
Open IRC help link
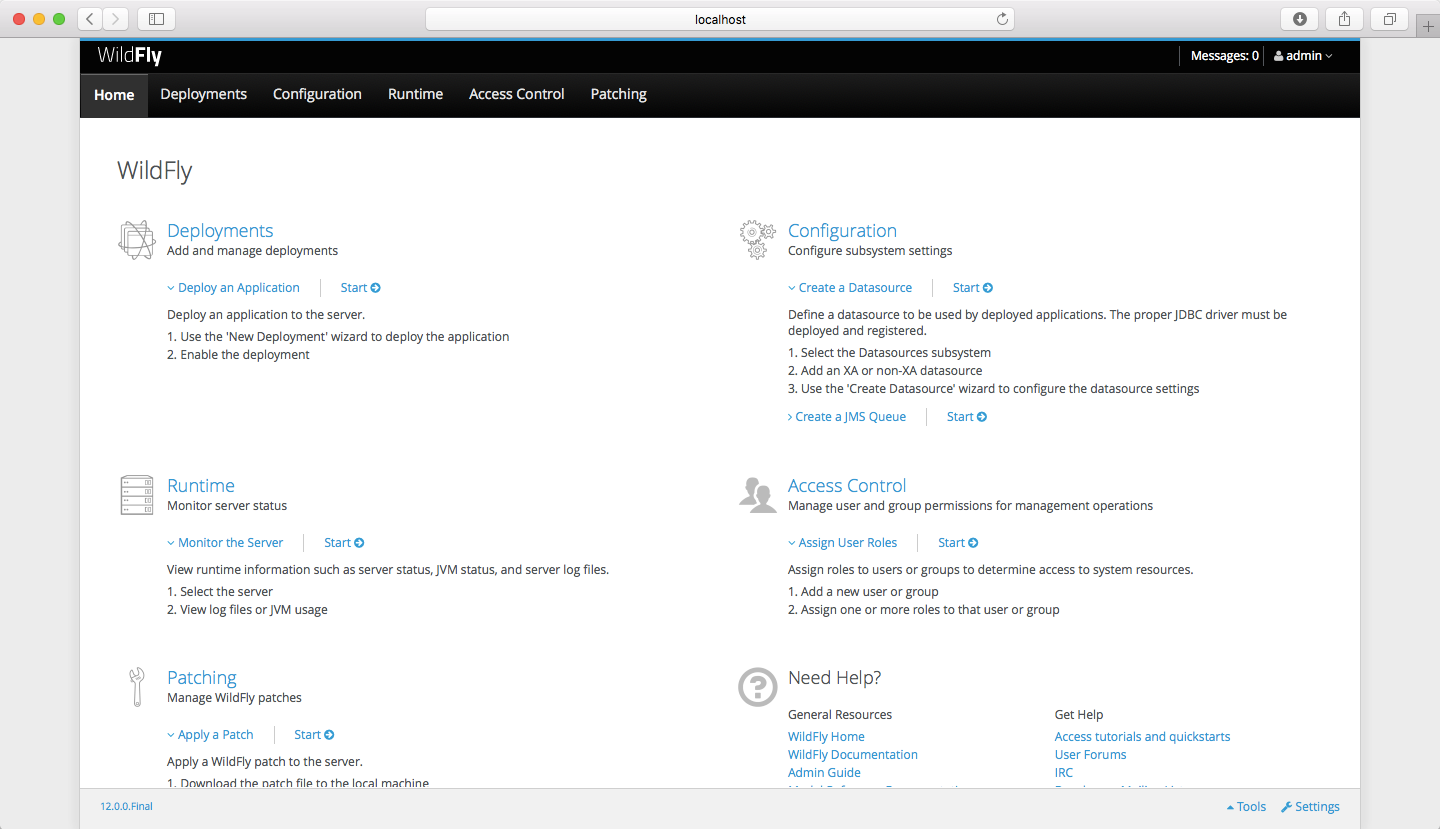1064,773
